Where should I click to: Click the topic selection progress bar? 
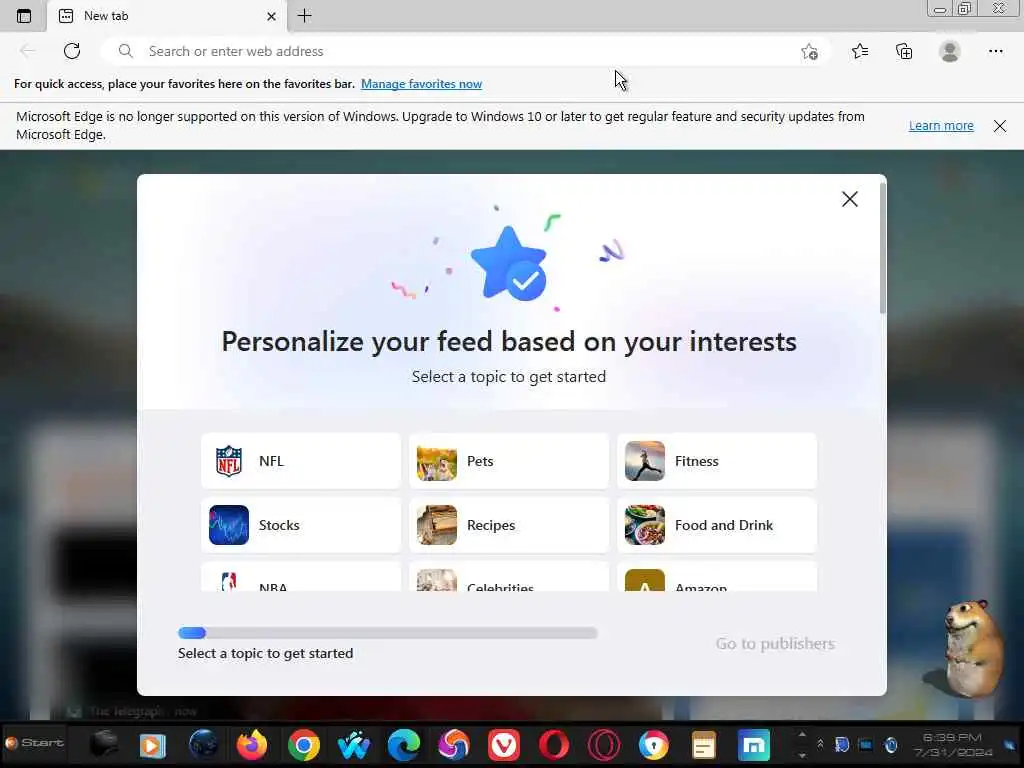click(x=387, y=633)
